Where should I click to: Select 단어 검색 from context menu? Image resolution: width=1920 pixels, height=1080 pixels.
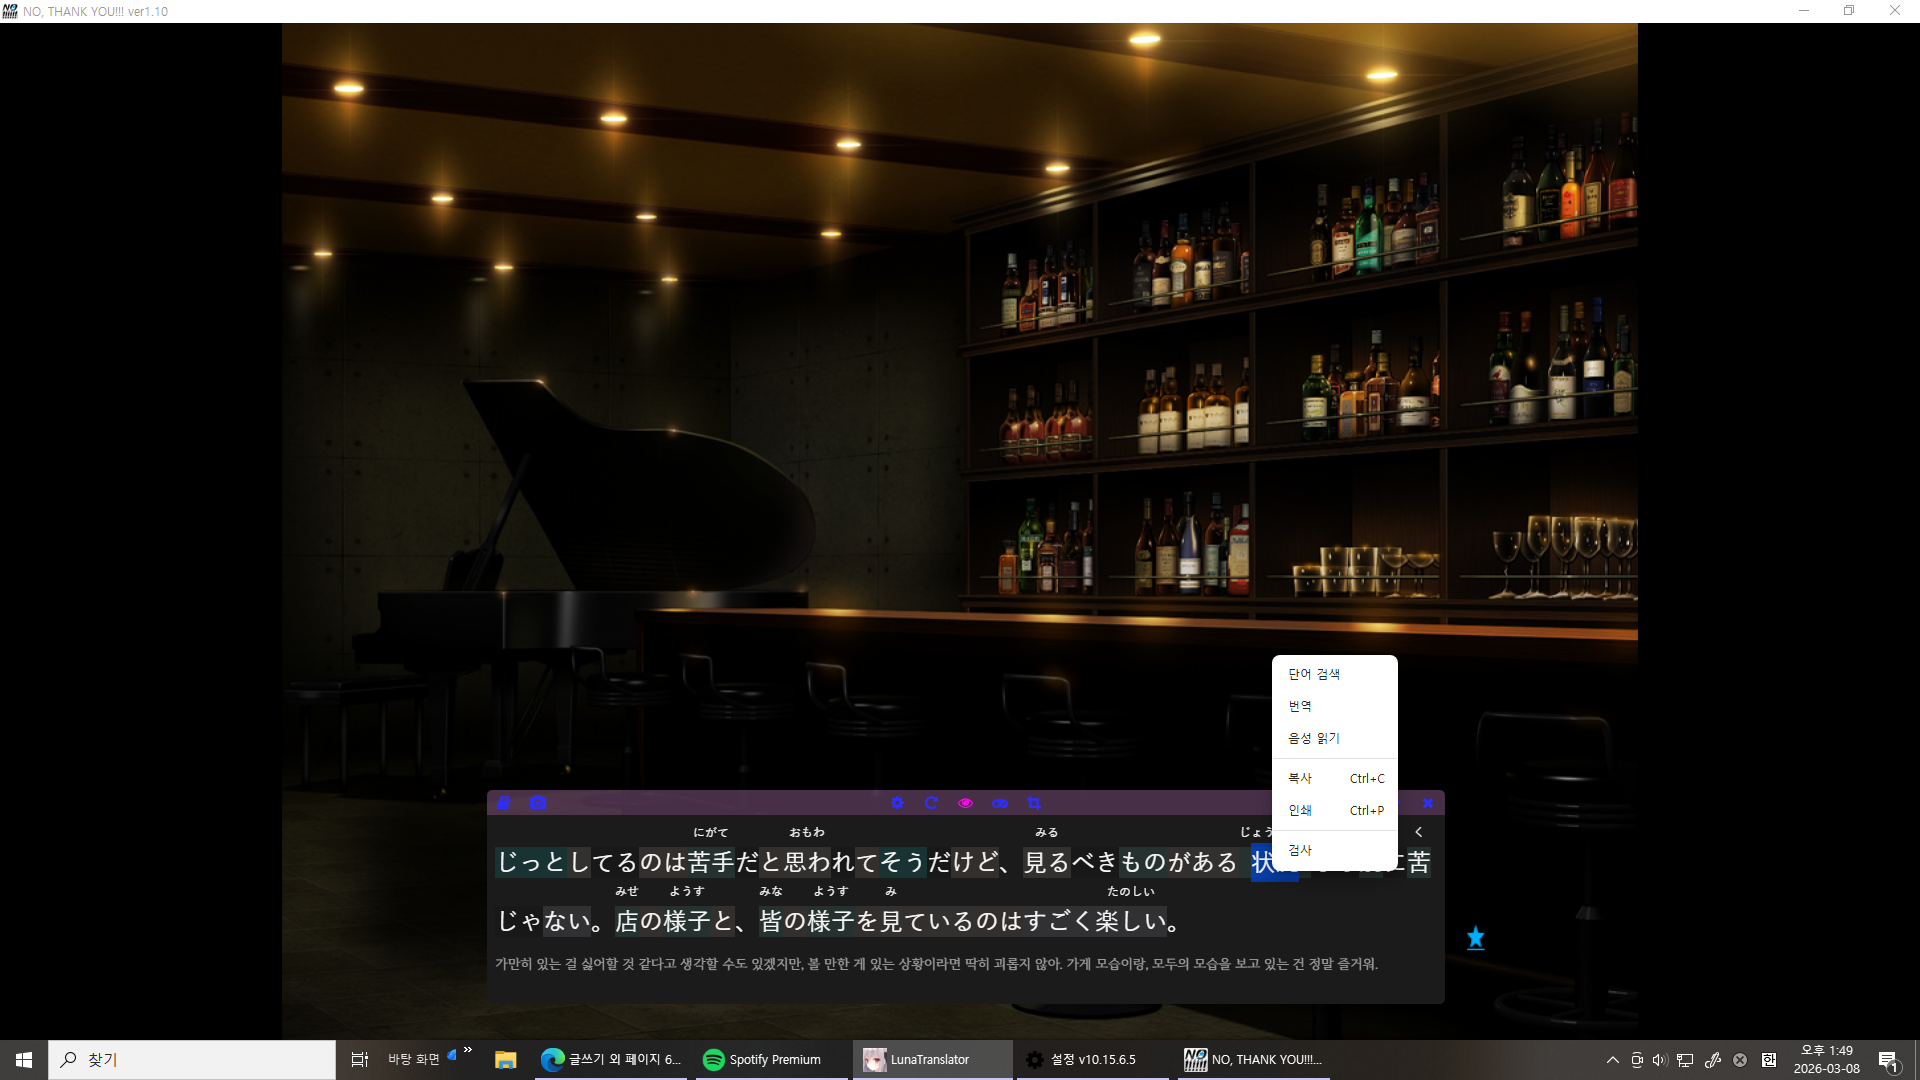[x=1314, y=674]
